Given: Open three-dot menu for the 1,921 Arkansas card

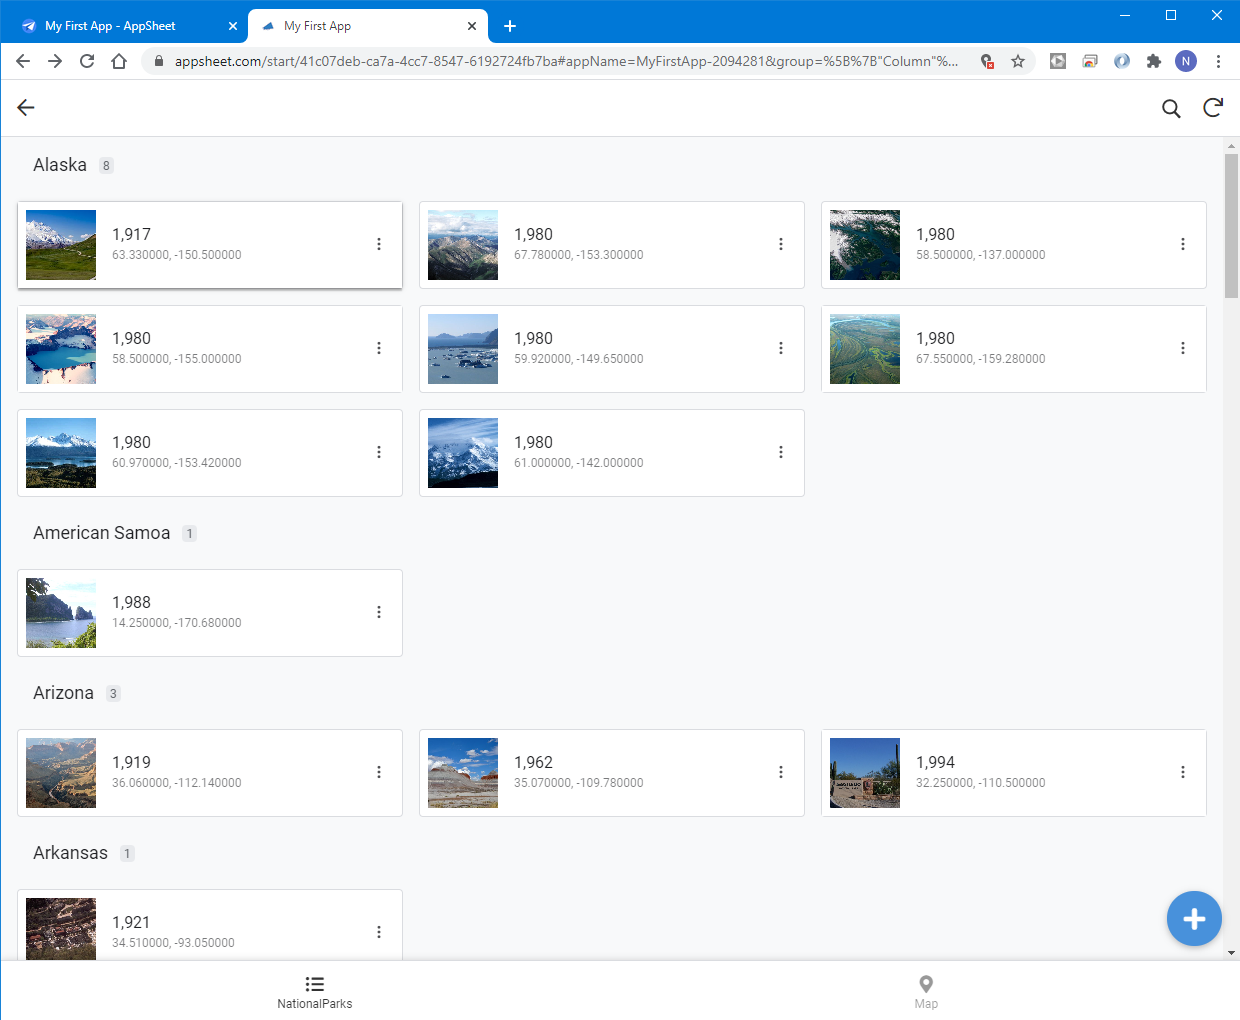Looking at the screenshot, I should coord(379,932).
